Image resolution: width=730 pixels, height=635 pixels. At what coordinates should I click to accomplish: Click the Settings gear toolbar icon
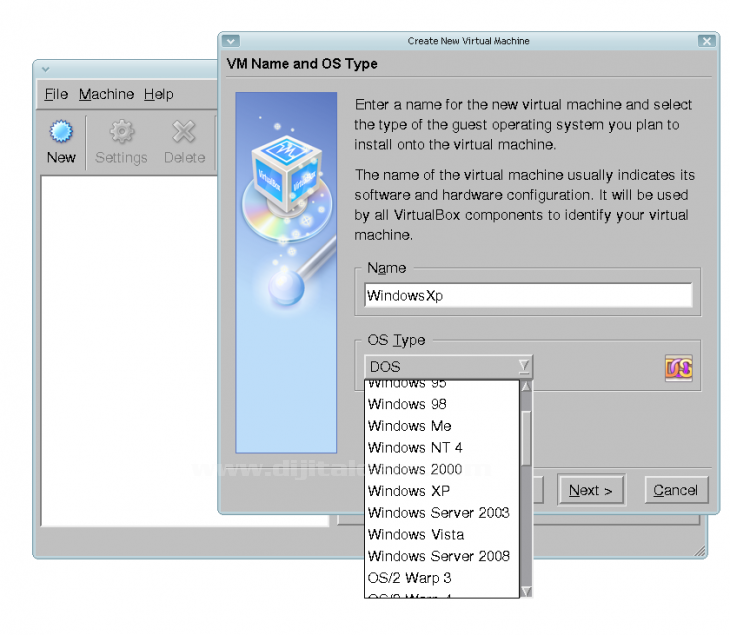point(122,132)
